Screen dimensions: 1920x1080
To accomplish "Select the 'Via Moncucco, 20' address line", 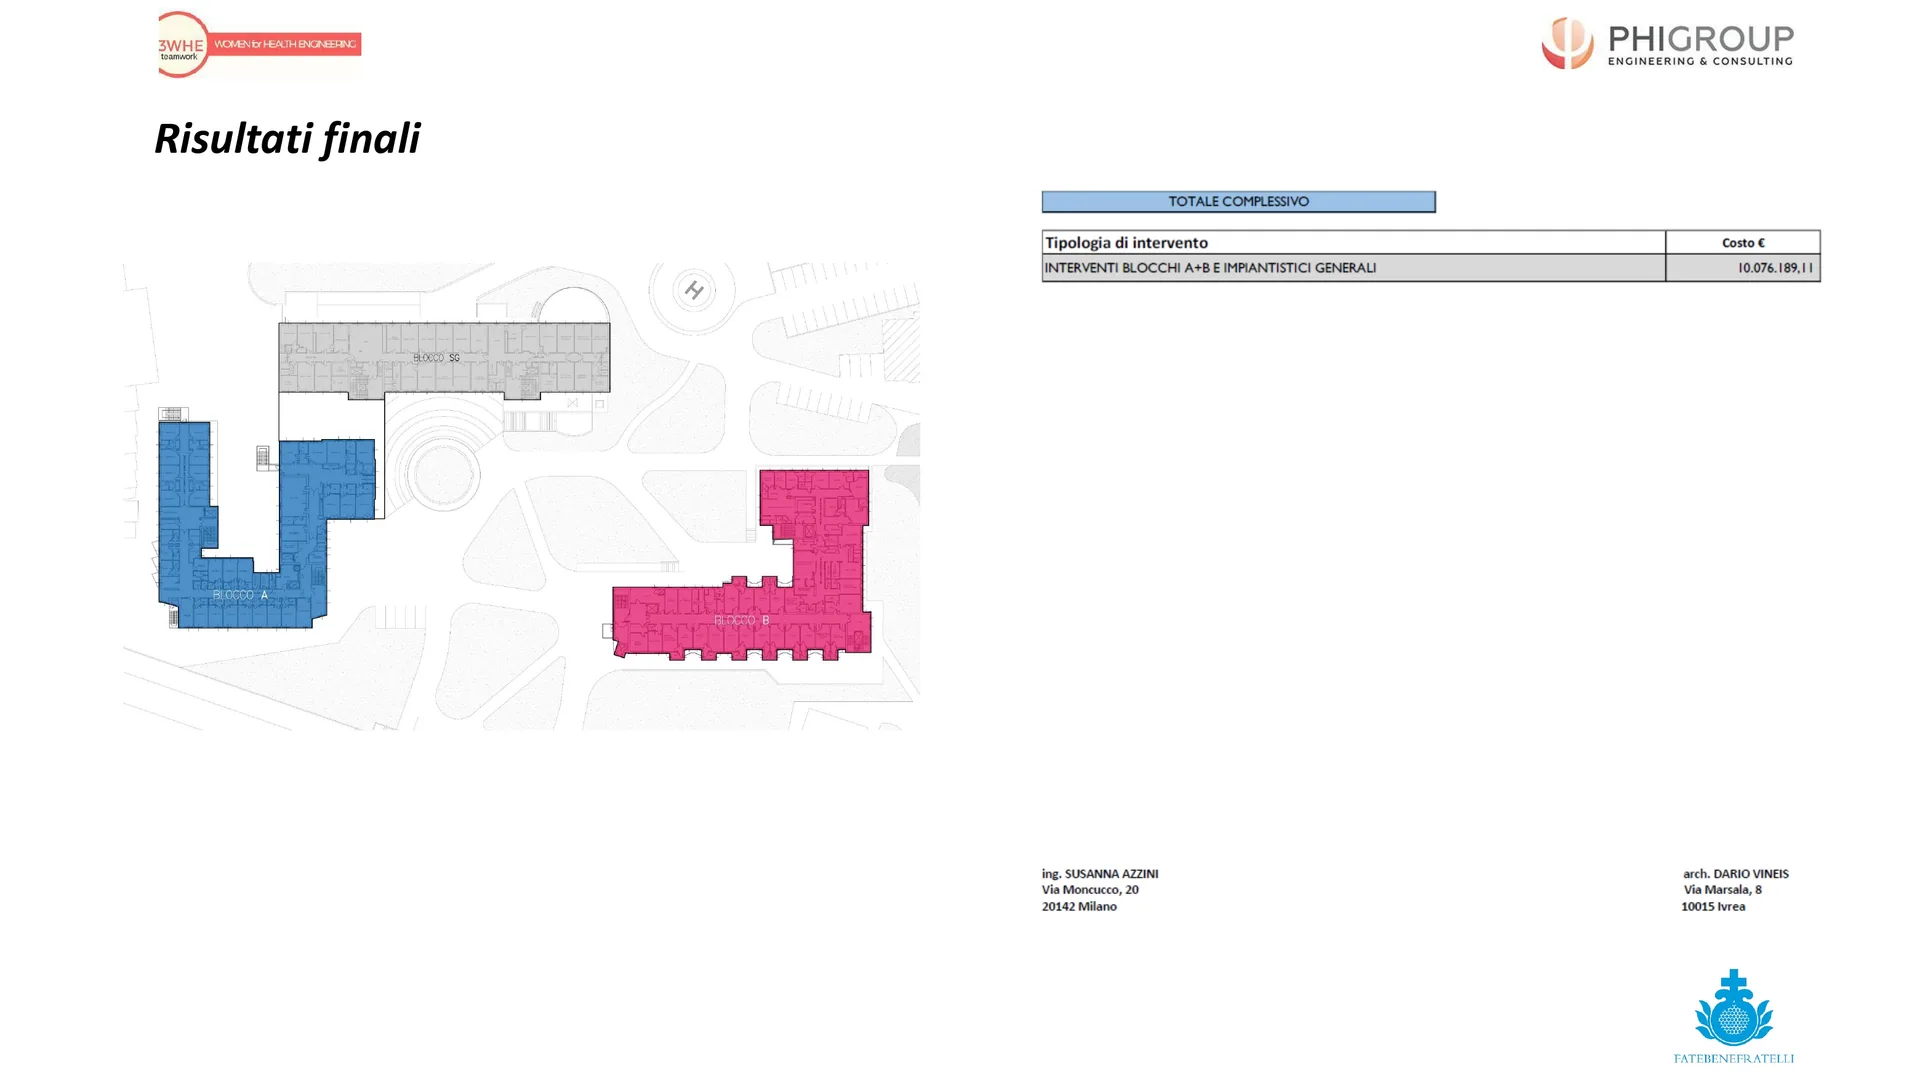I will click(1090, 890).
